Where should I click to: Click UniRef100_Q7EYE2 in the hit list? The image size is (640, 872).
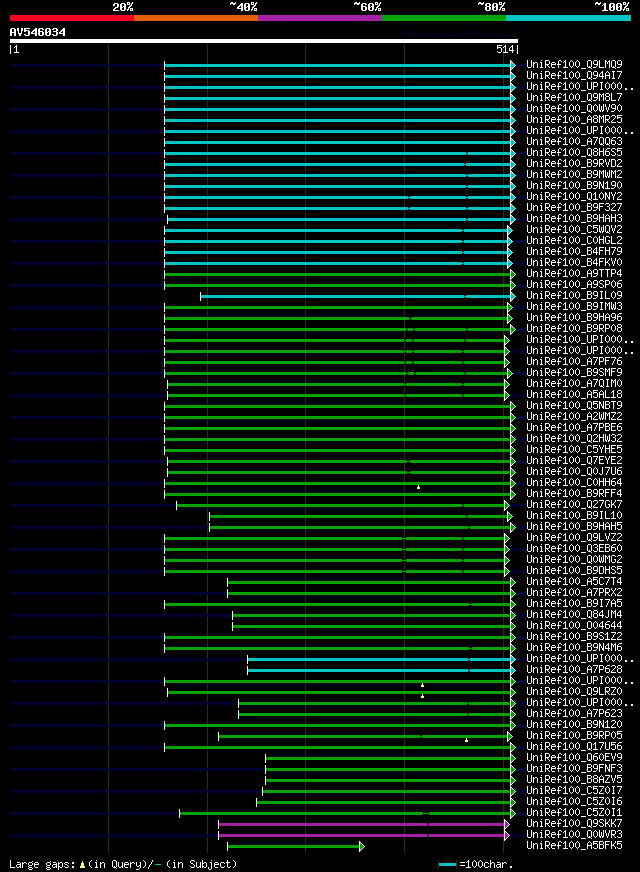574,460
